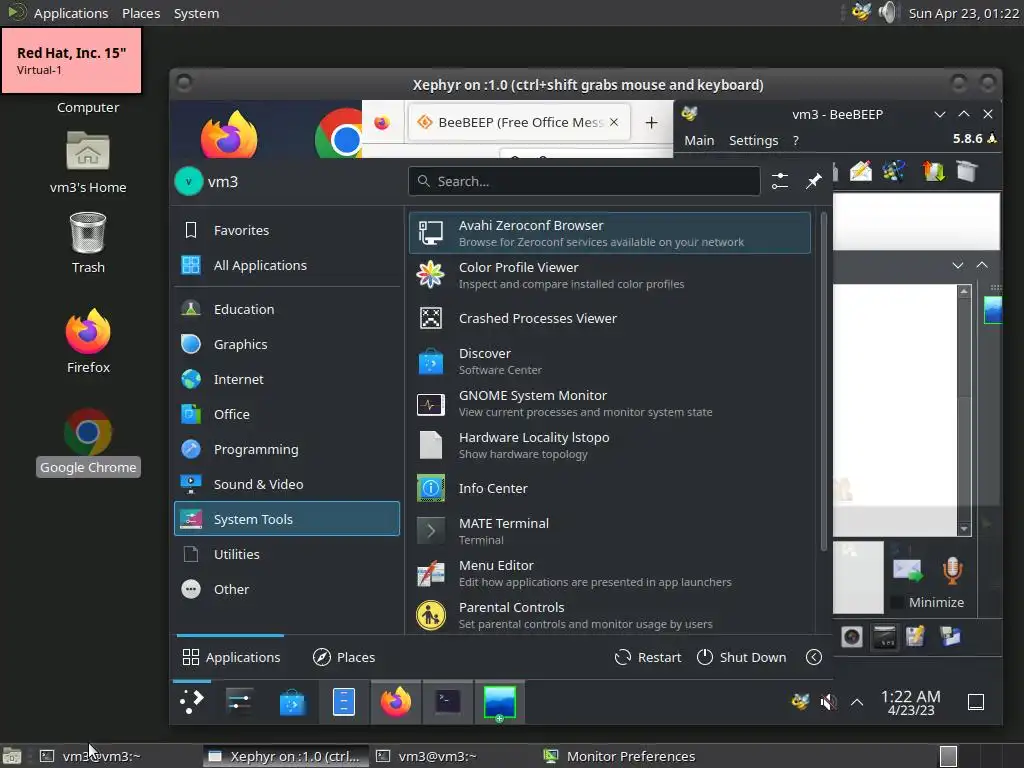
Task: Launch Discover Software Center
Action: point(609,361)
